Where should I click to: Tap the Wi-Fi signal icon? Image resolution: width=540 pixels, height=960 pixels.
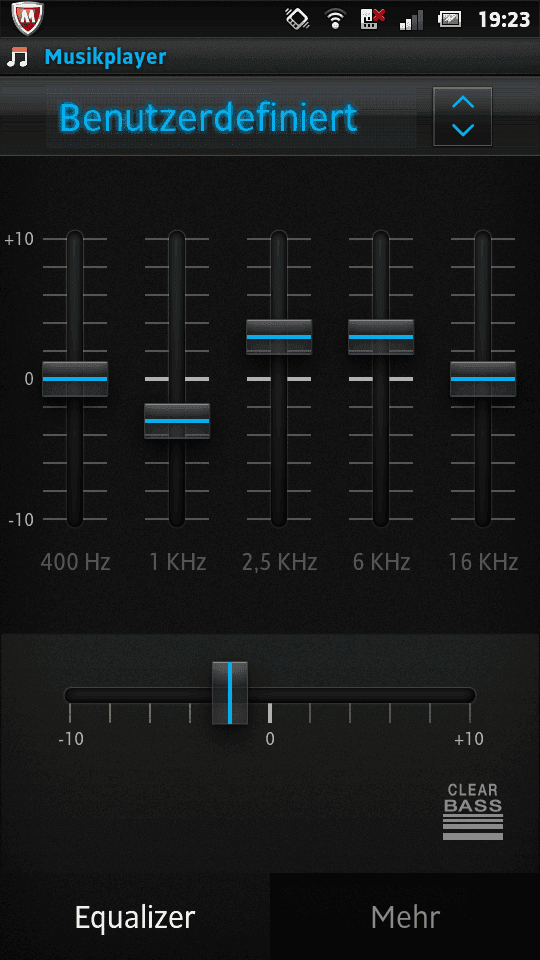[335, 19]
